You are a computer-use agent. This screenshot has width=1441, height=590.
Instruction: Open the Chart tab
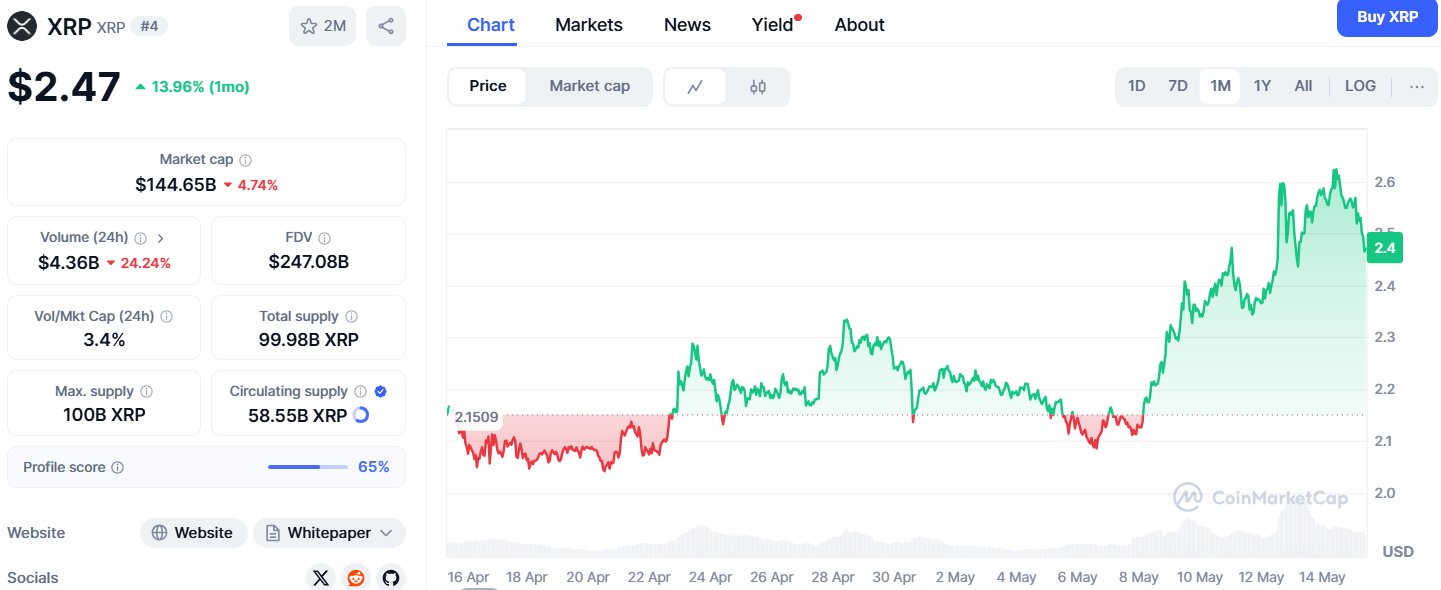(x=491, y=25)
